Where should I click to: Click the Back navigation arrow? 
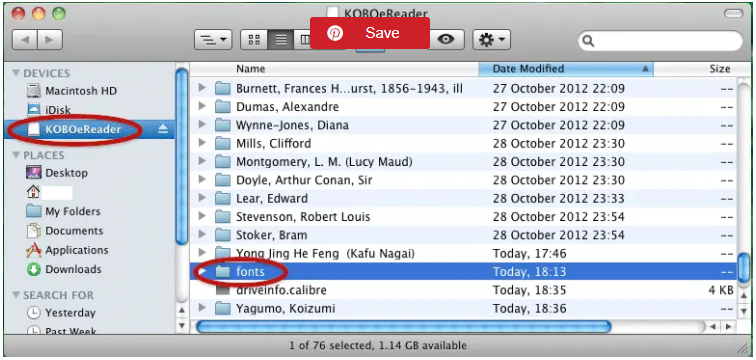tap(25, 40)
